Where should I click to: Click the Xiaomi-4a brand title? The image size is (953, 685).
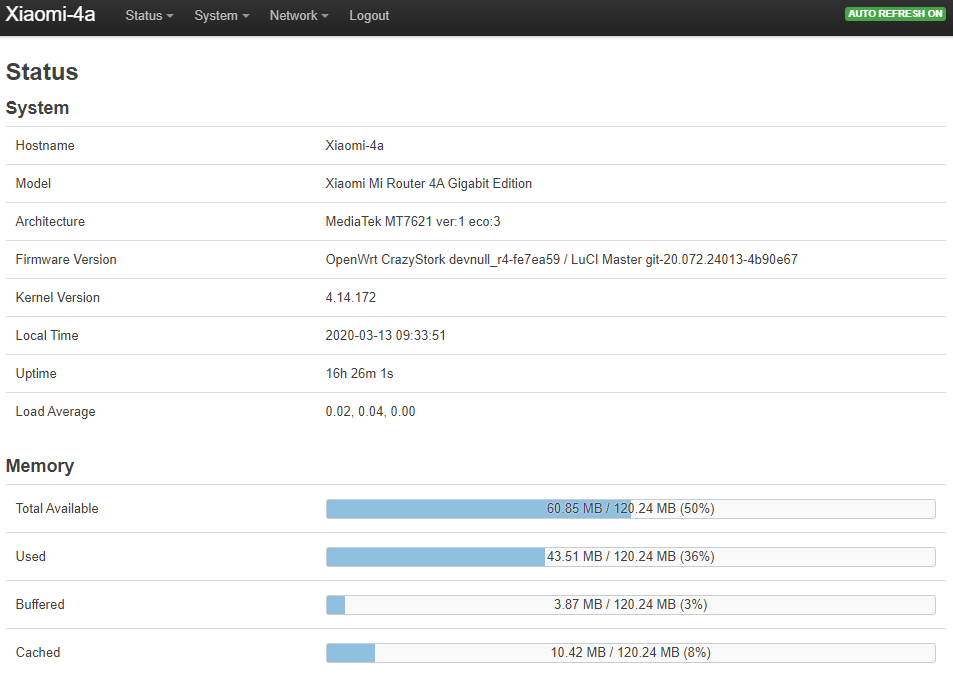[50, 14]
